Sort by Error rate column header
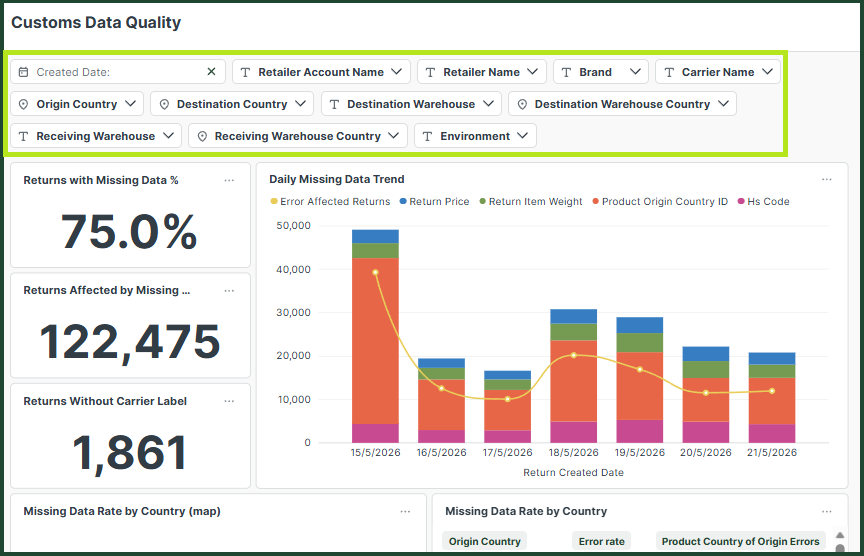Image resolution: width=864 pixels, height=556 pixels. [602, 541]
